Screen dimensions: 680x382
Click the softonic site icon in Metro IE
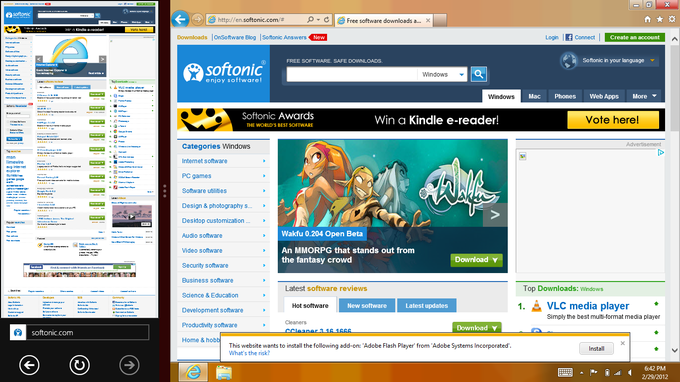[18, 333]
